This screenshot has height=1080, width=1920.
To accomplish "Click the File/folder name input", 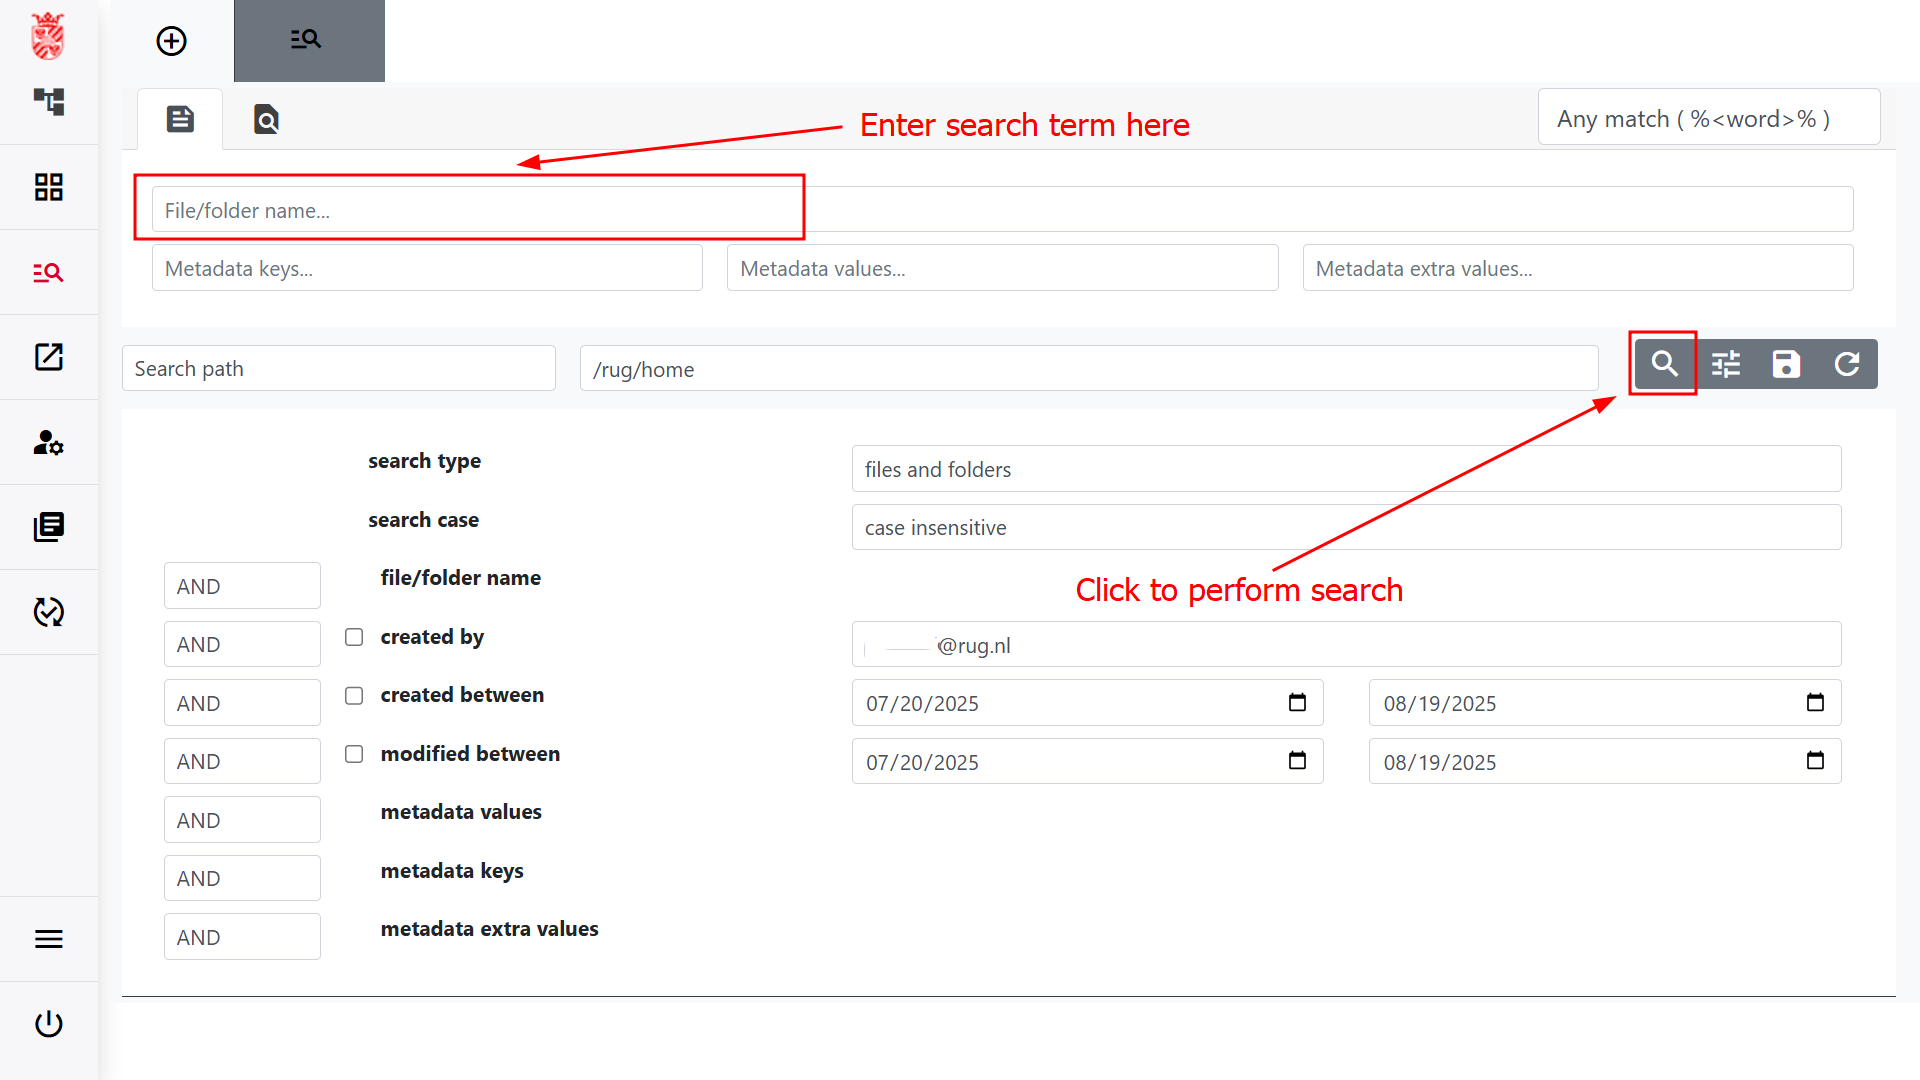I will tap(1002, 210).
